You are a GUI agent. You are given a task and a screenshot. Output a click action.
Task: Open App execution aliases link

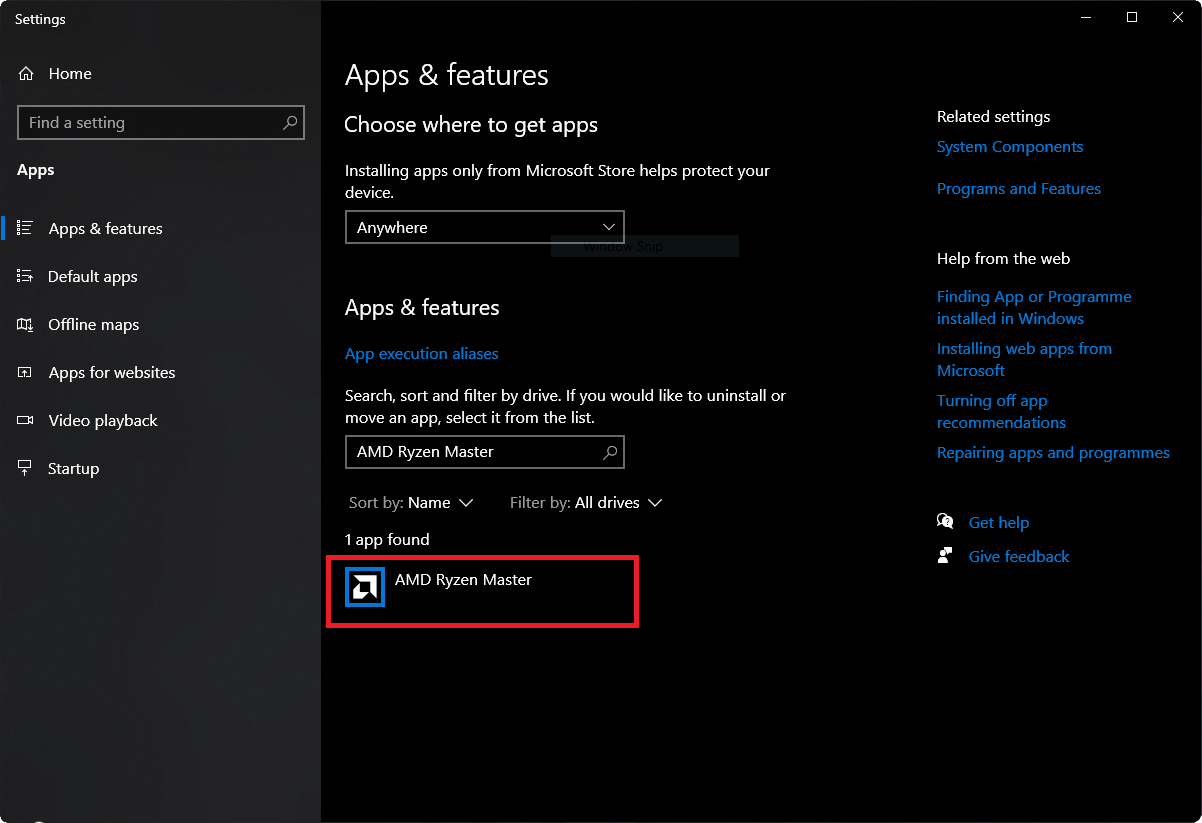point(421,354)
